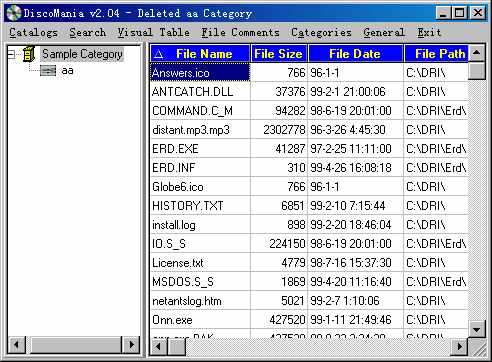Click the Exit menu item
The height and width of the screenshot is (362, 492).
(429, 33)
